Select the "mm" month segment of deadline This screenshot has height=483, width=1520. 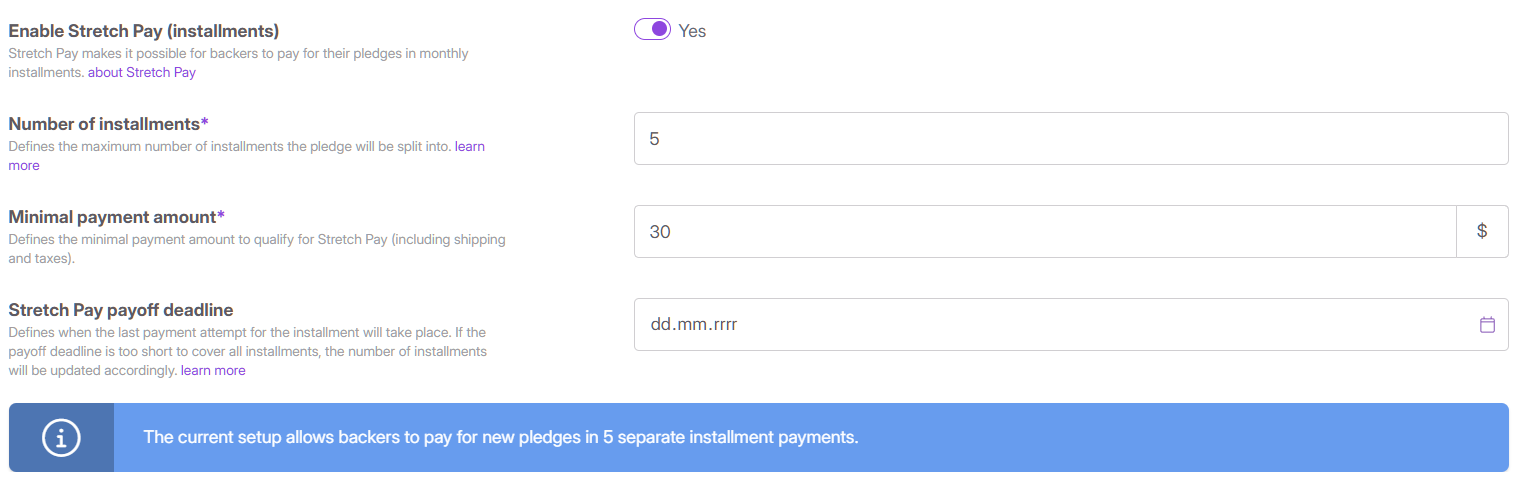click(689, 324)
